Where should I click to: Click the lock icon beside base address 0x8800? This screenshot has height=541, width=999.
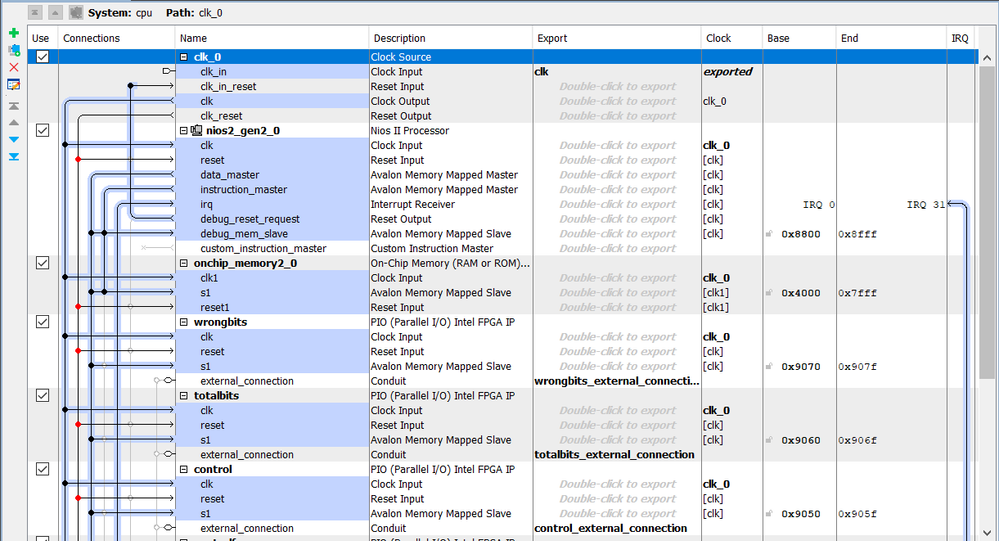click(771, 234)
